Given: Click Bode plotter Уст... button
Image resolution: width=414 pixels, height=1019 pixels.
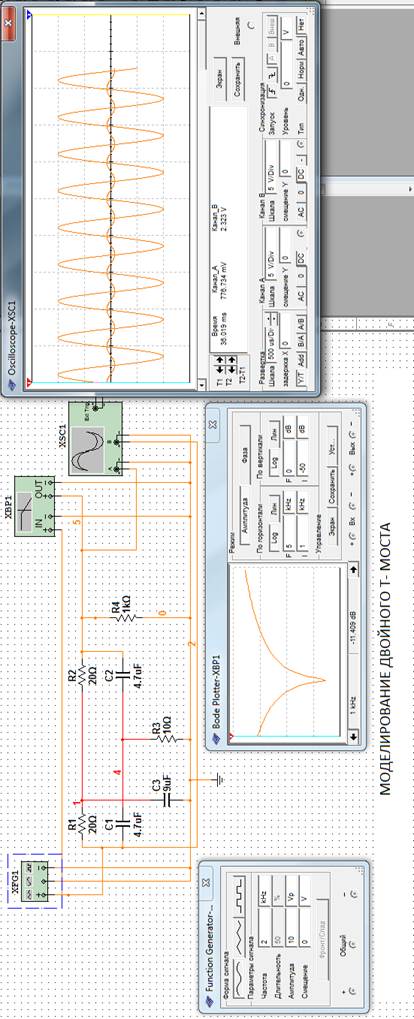Looking at the screenshot, I should 332,446.
